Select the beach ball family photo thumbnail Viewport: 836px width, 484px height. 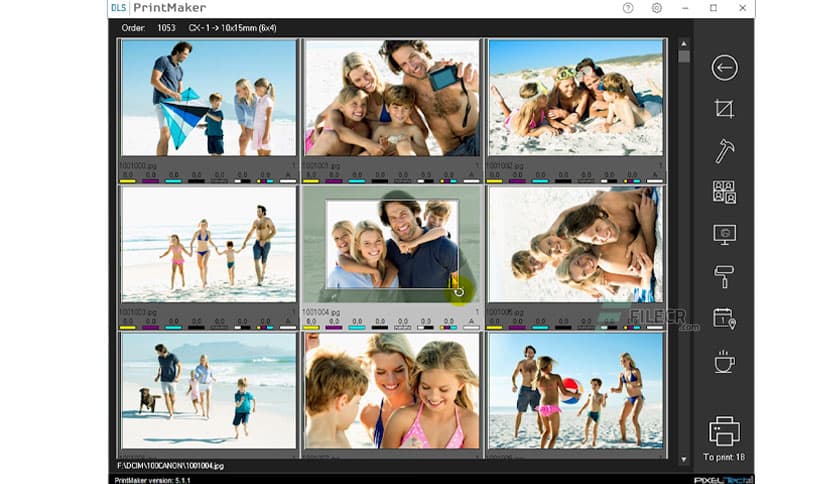pos(576,391)
